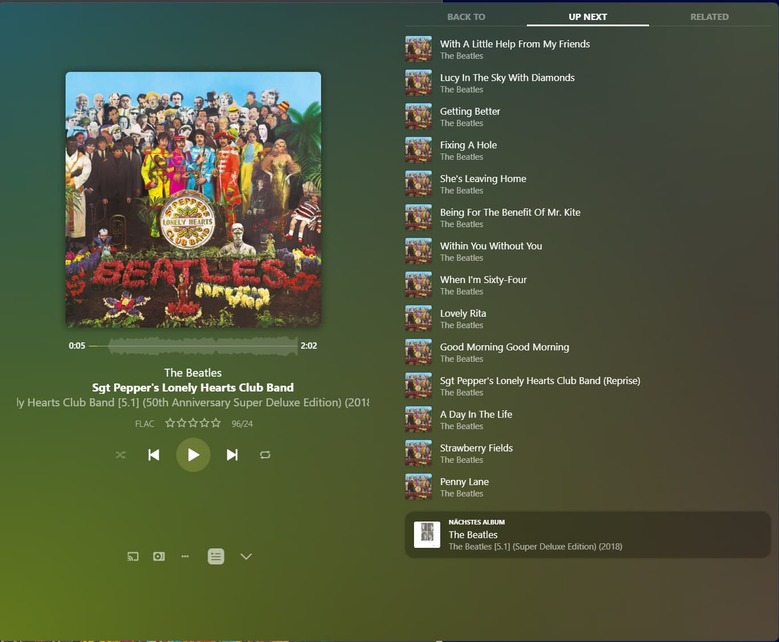Open the audio output device icon
Viewport: 779px width, 642px height.
coord(159,557)
